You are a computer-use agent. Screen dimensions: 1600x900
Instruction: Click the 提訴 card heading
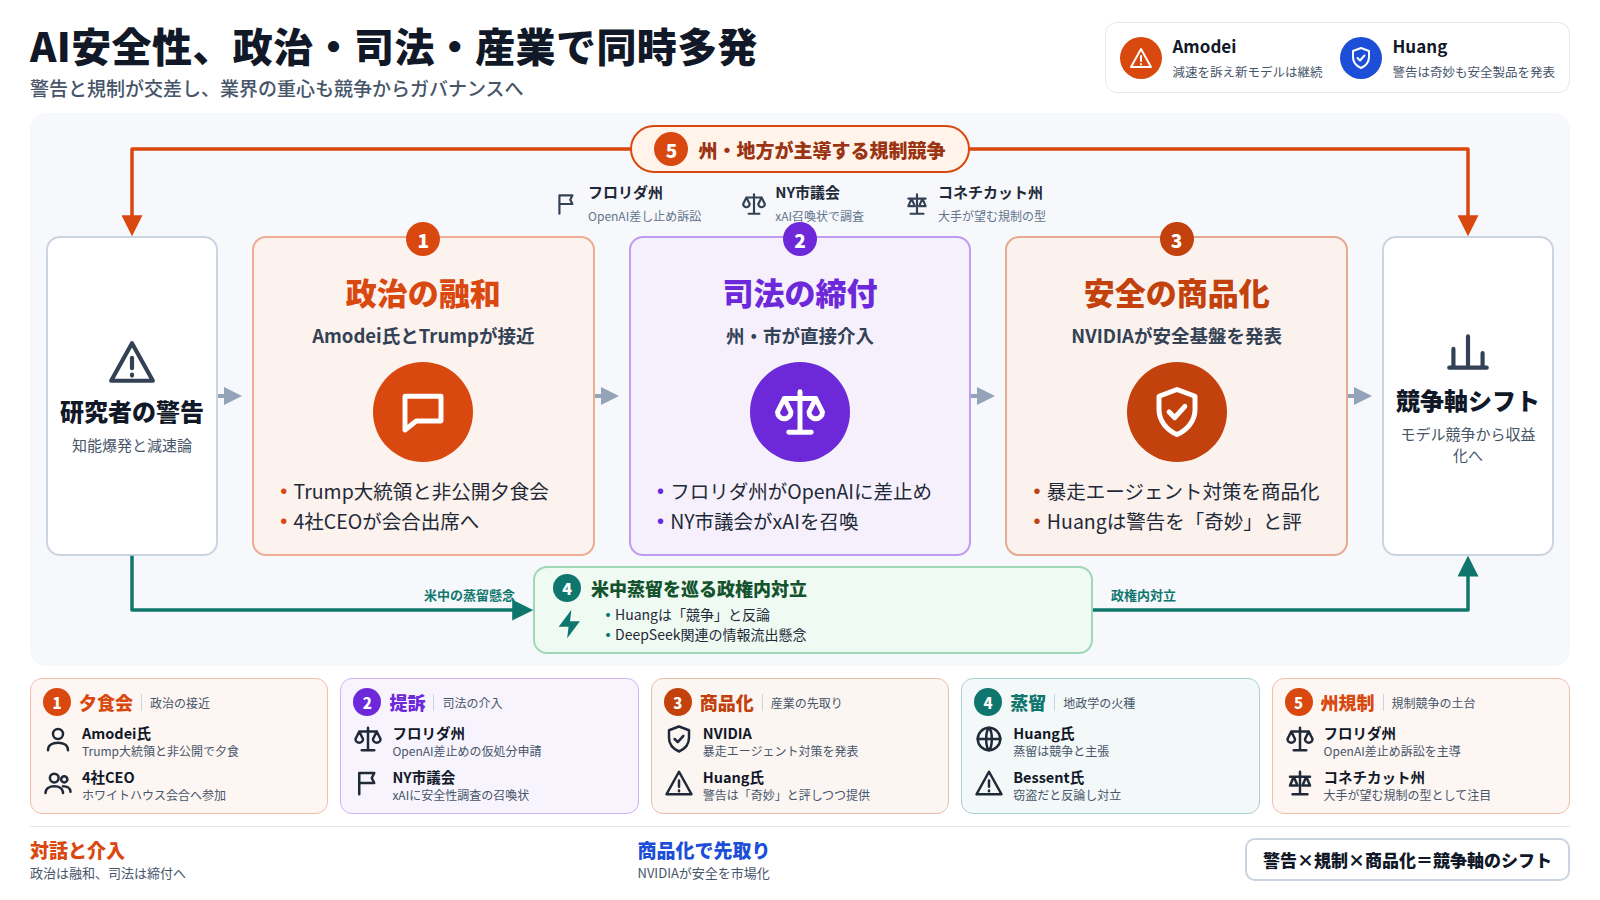(x=407, y=703)
